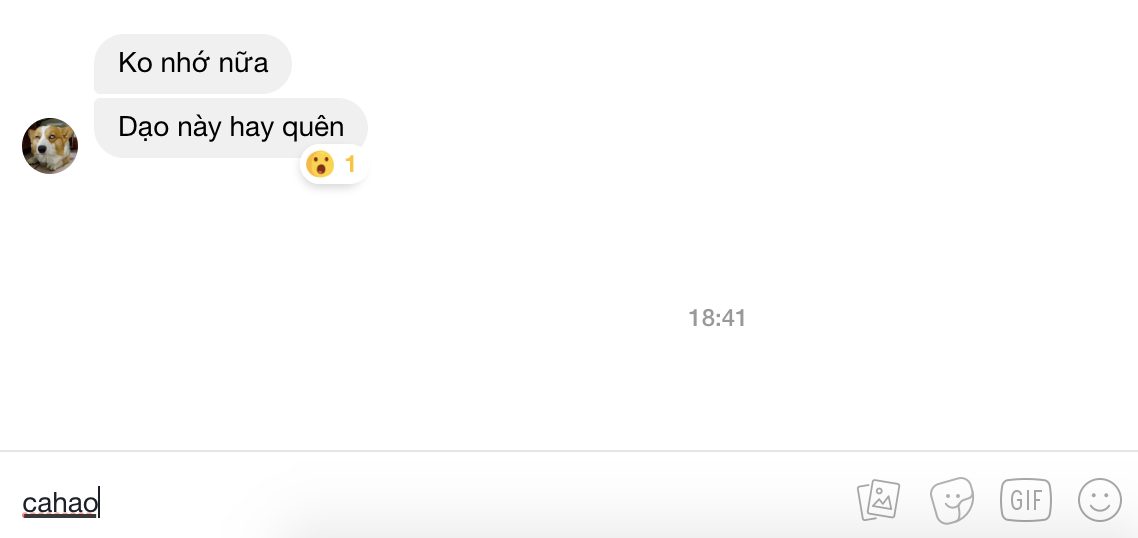The height and width of the screenshot is (538, 1138).
Task: Select the "Ko nhớ nữa" message bubble
Action: tap(192, 63)
